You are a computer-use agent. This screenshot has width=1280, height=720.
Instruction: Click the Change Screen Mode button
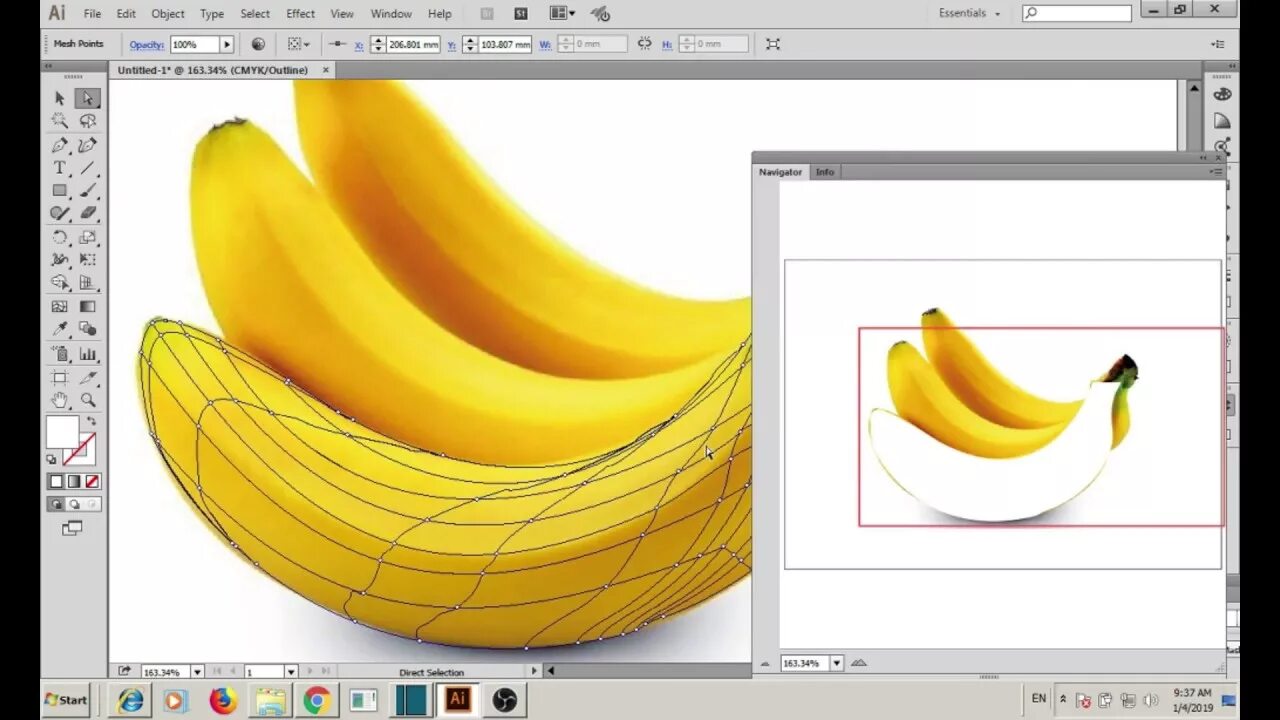coord(72,529)
